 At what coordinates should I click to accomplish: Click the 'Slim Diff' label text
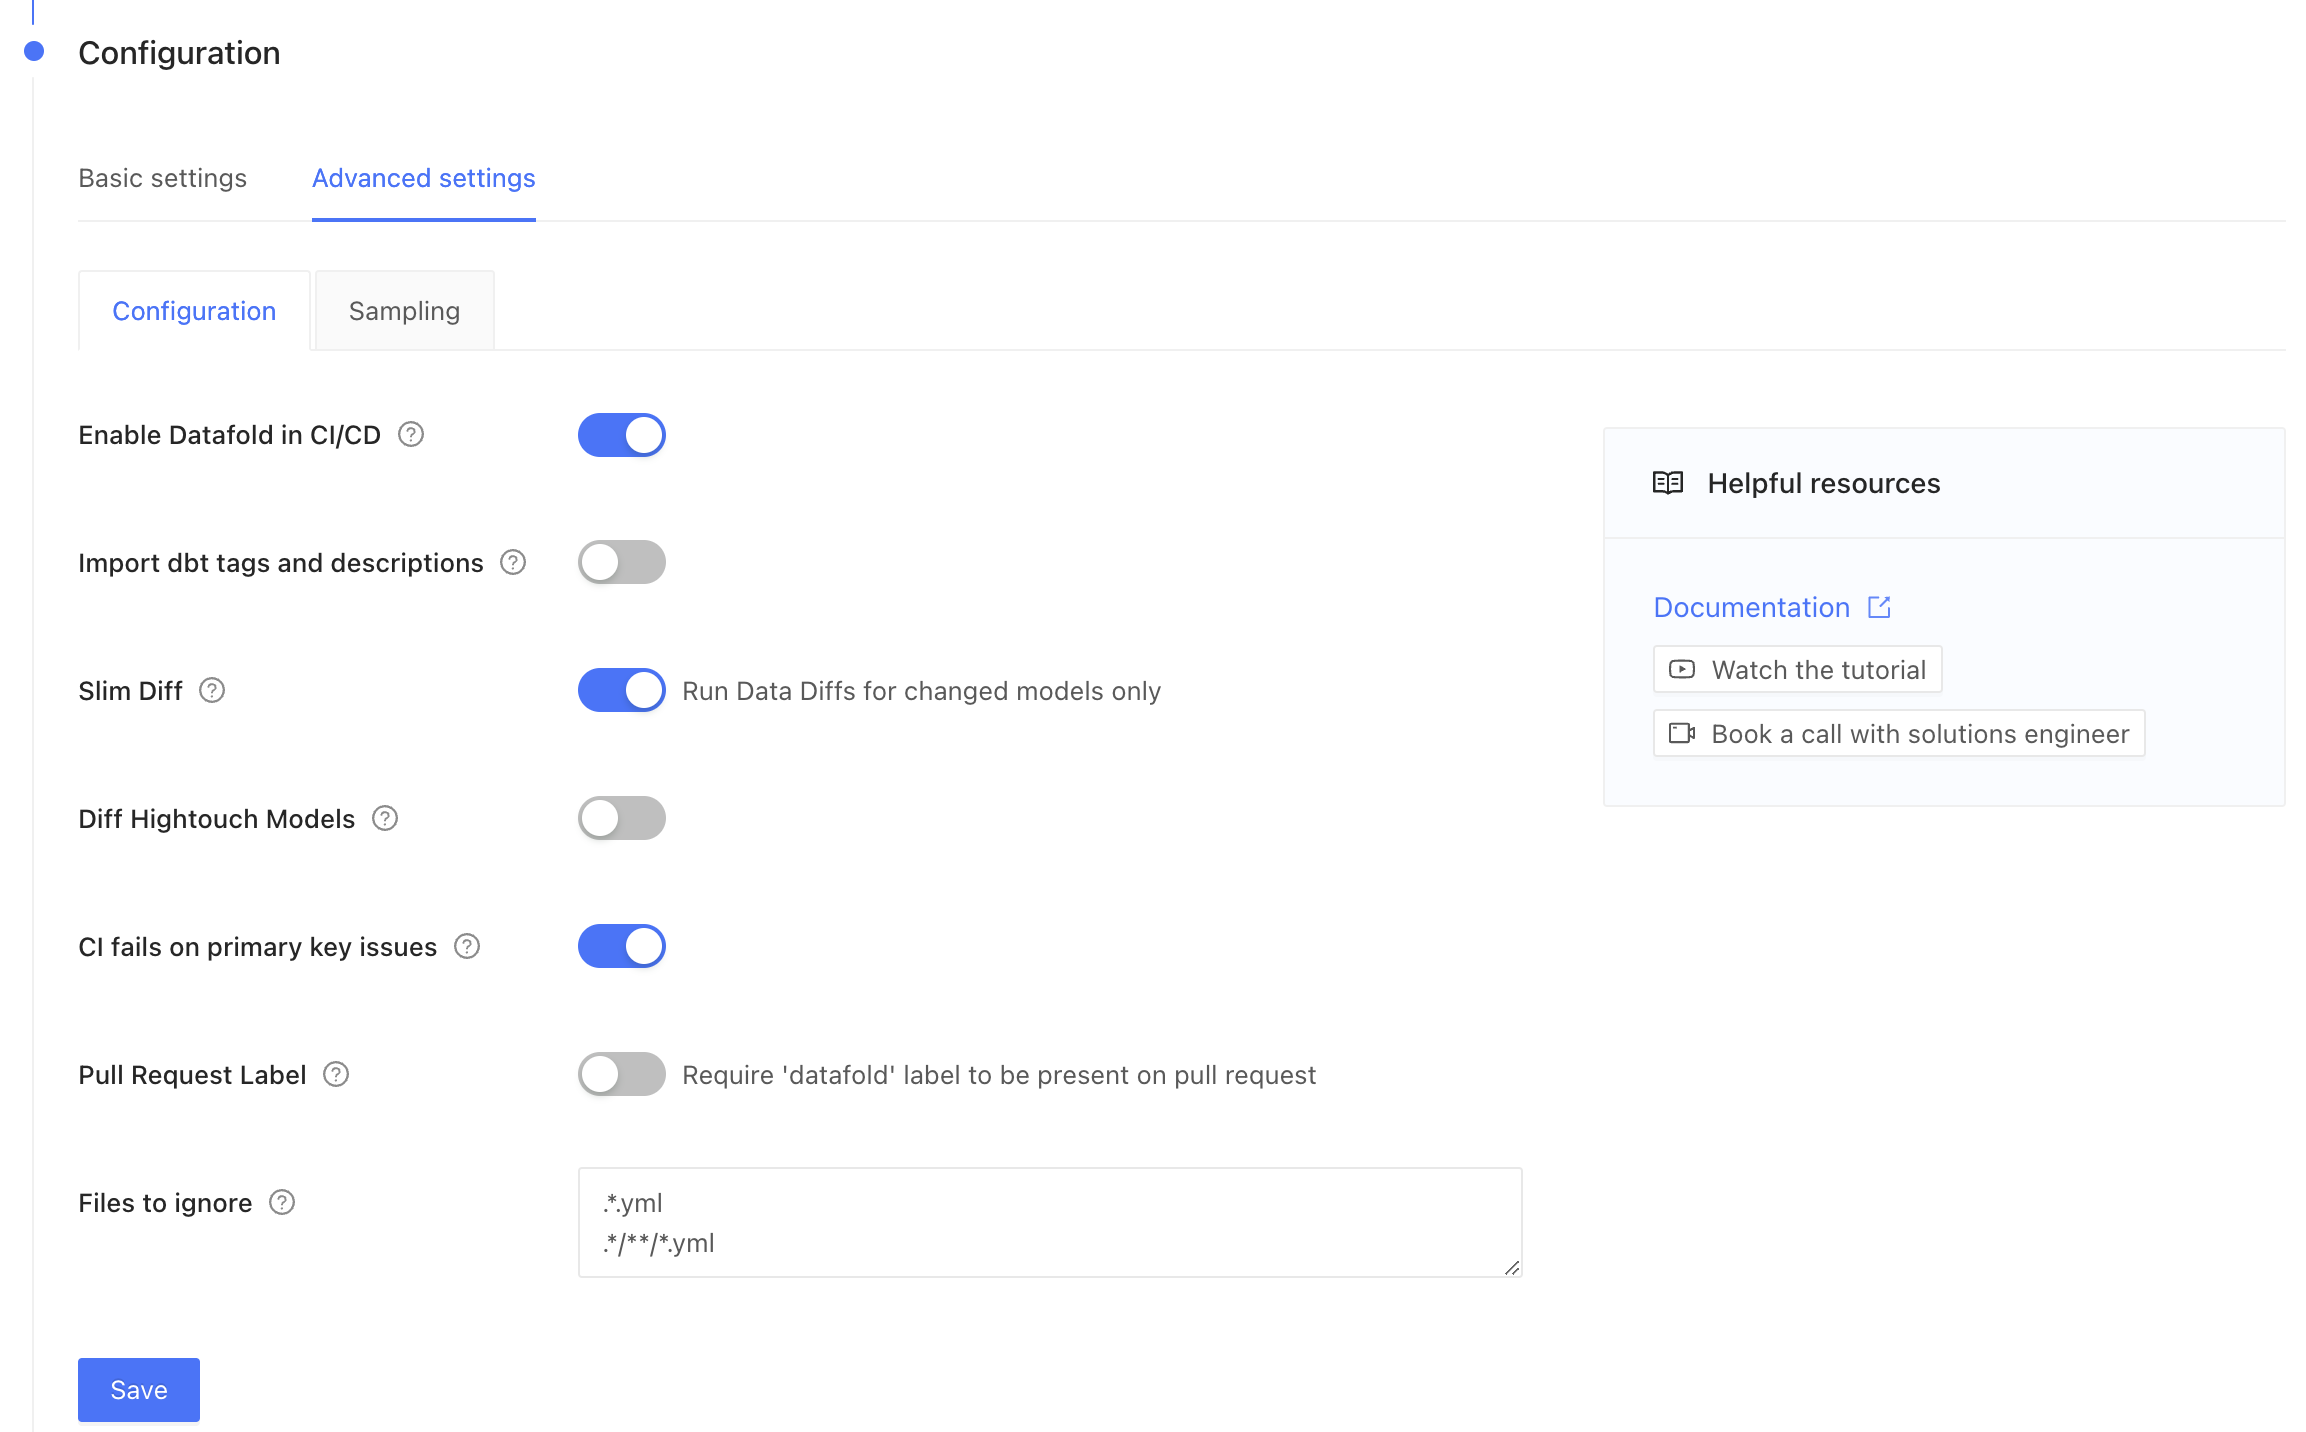(131, 691)
